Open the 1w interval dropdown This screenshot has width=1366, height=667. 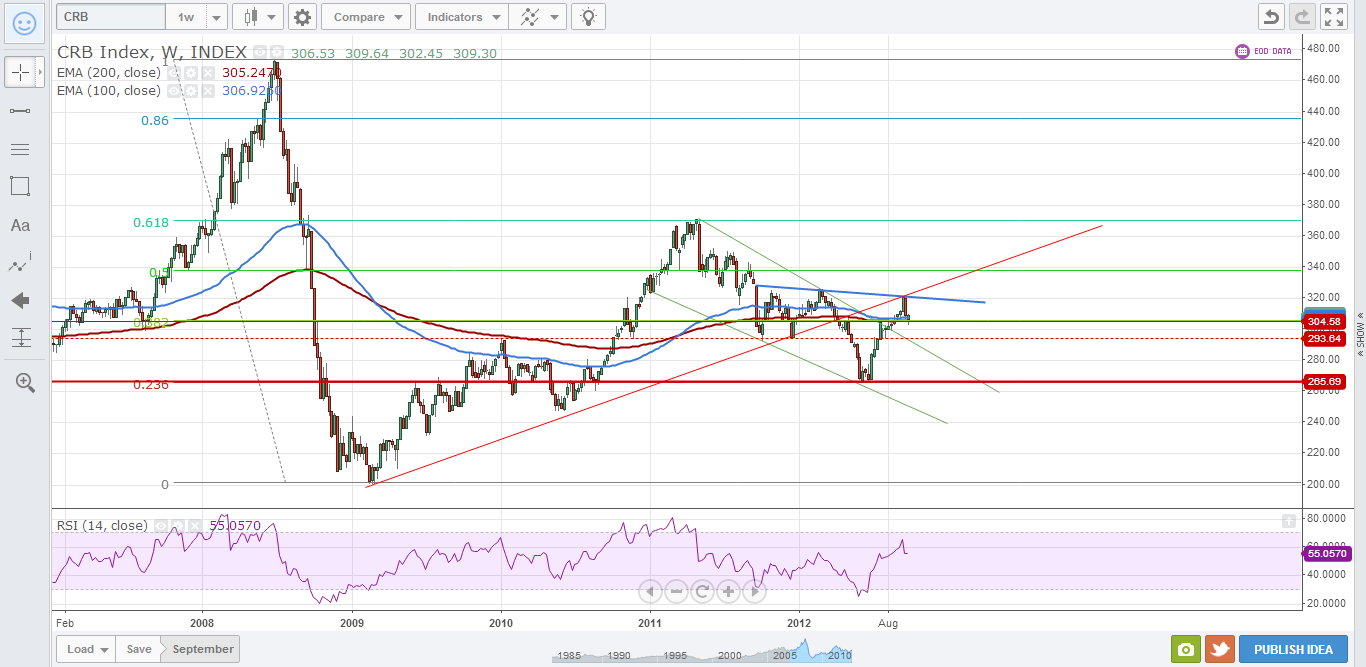(x=217, y=17)
